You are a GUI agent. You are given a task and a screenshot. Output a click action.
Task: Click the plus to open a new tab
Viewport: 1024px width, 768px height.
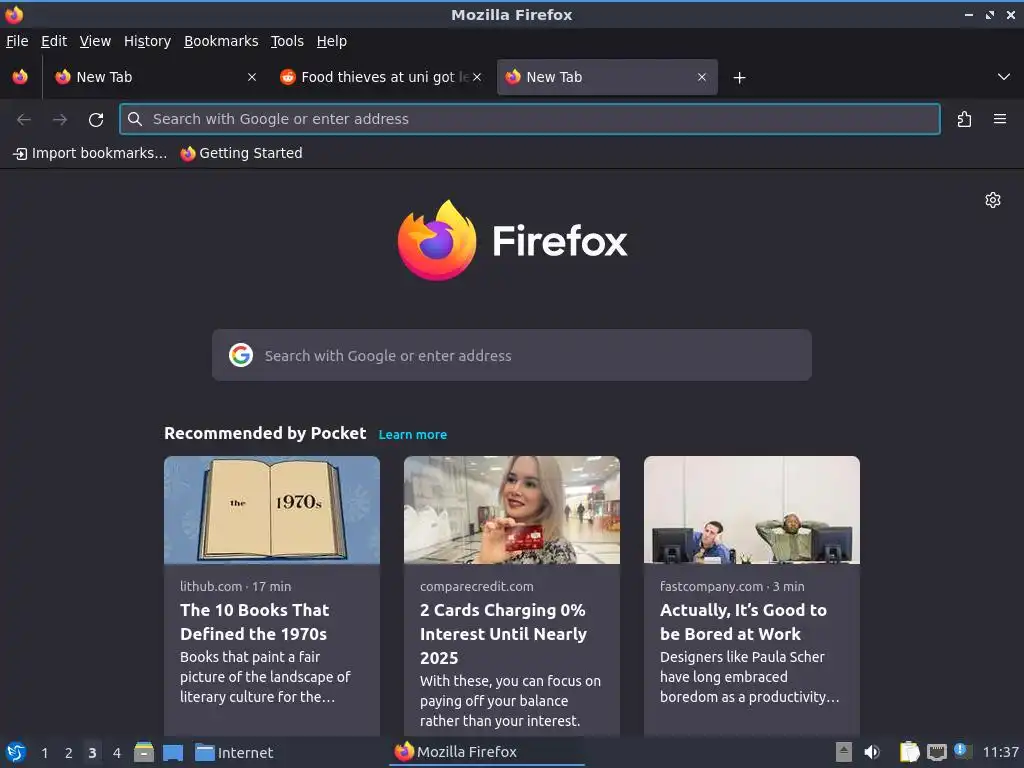(739, 78)
